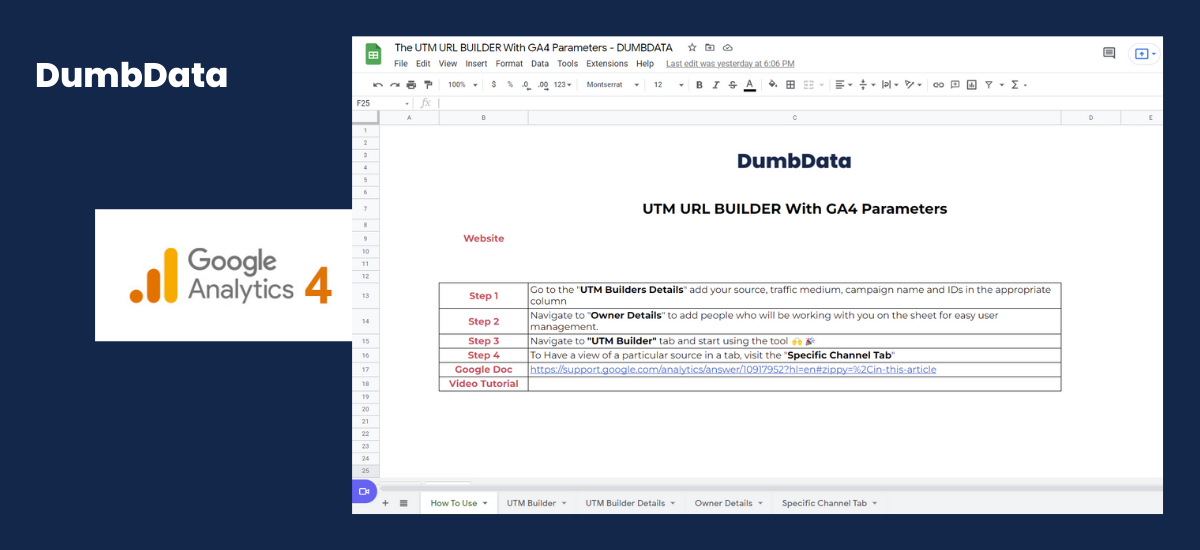1200x550 pixels.
Task: Open the Tools menu
Action: (567, 63)
